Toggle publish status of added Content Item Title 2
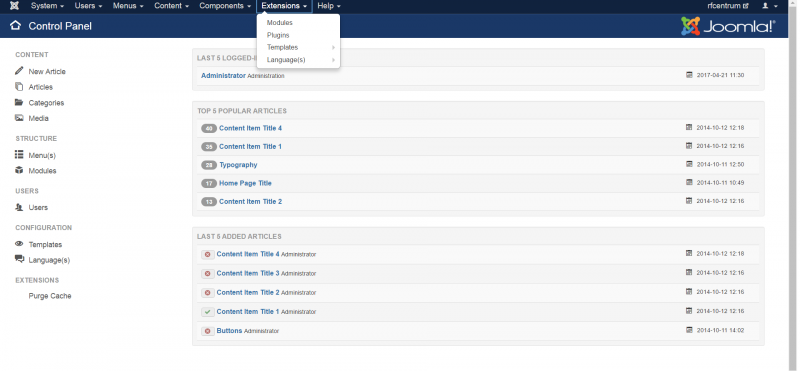 coord(207,293)
